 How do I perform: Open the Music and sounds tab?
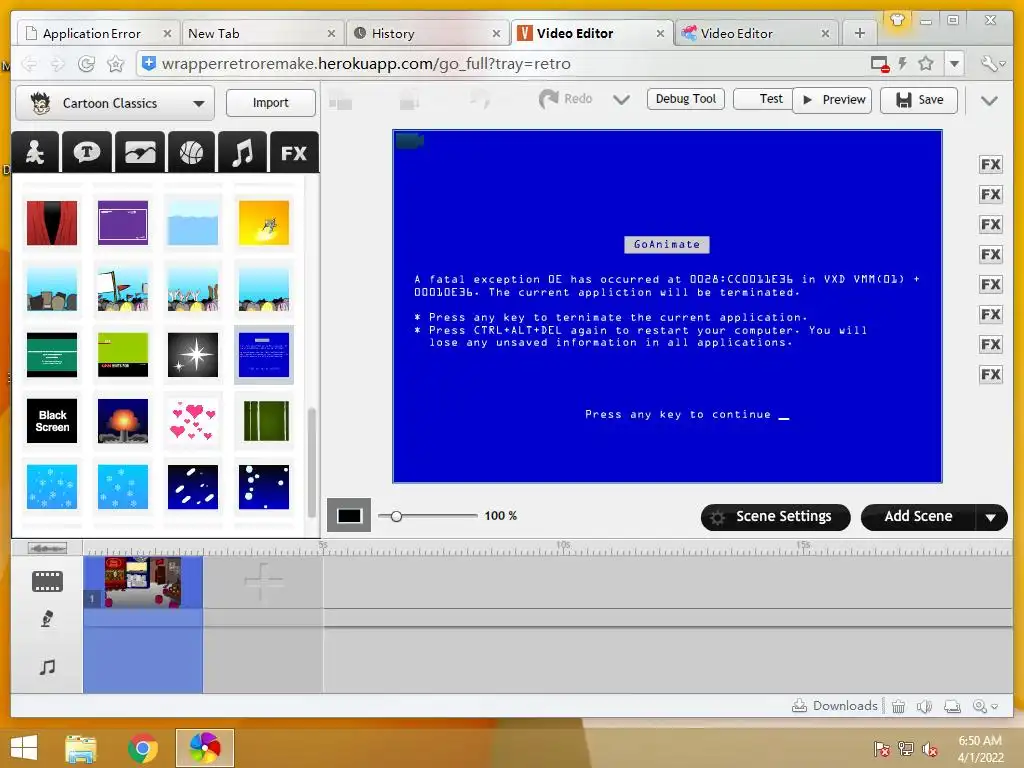click(242, 152)
